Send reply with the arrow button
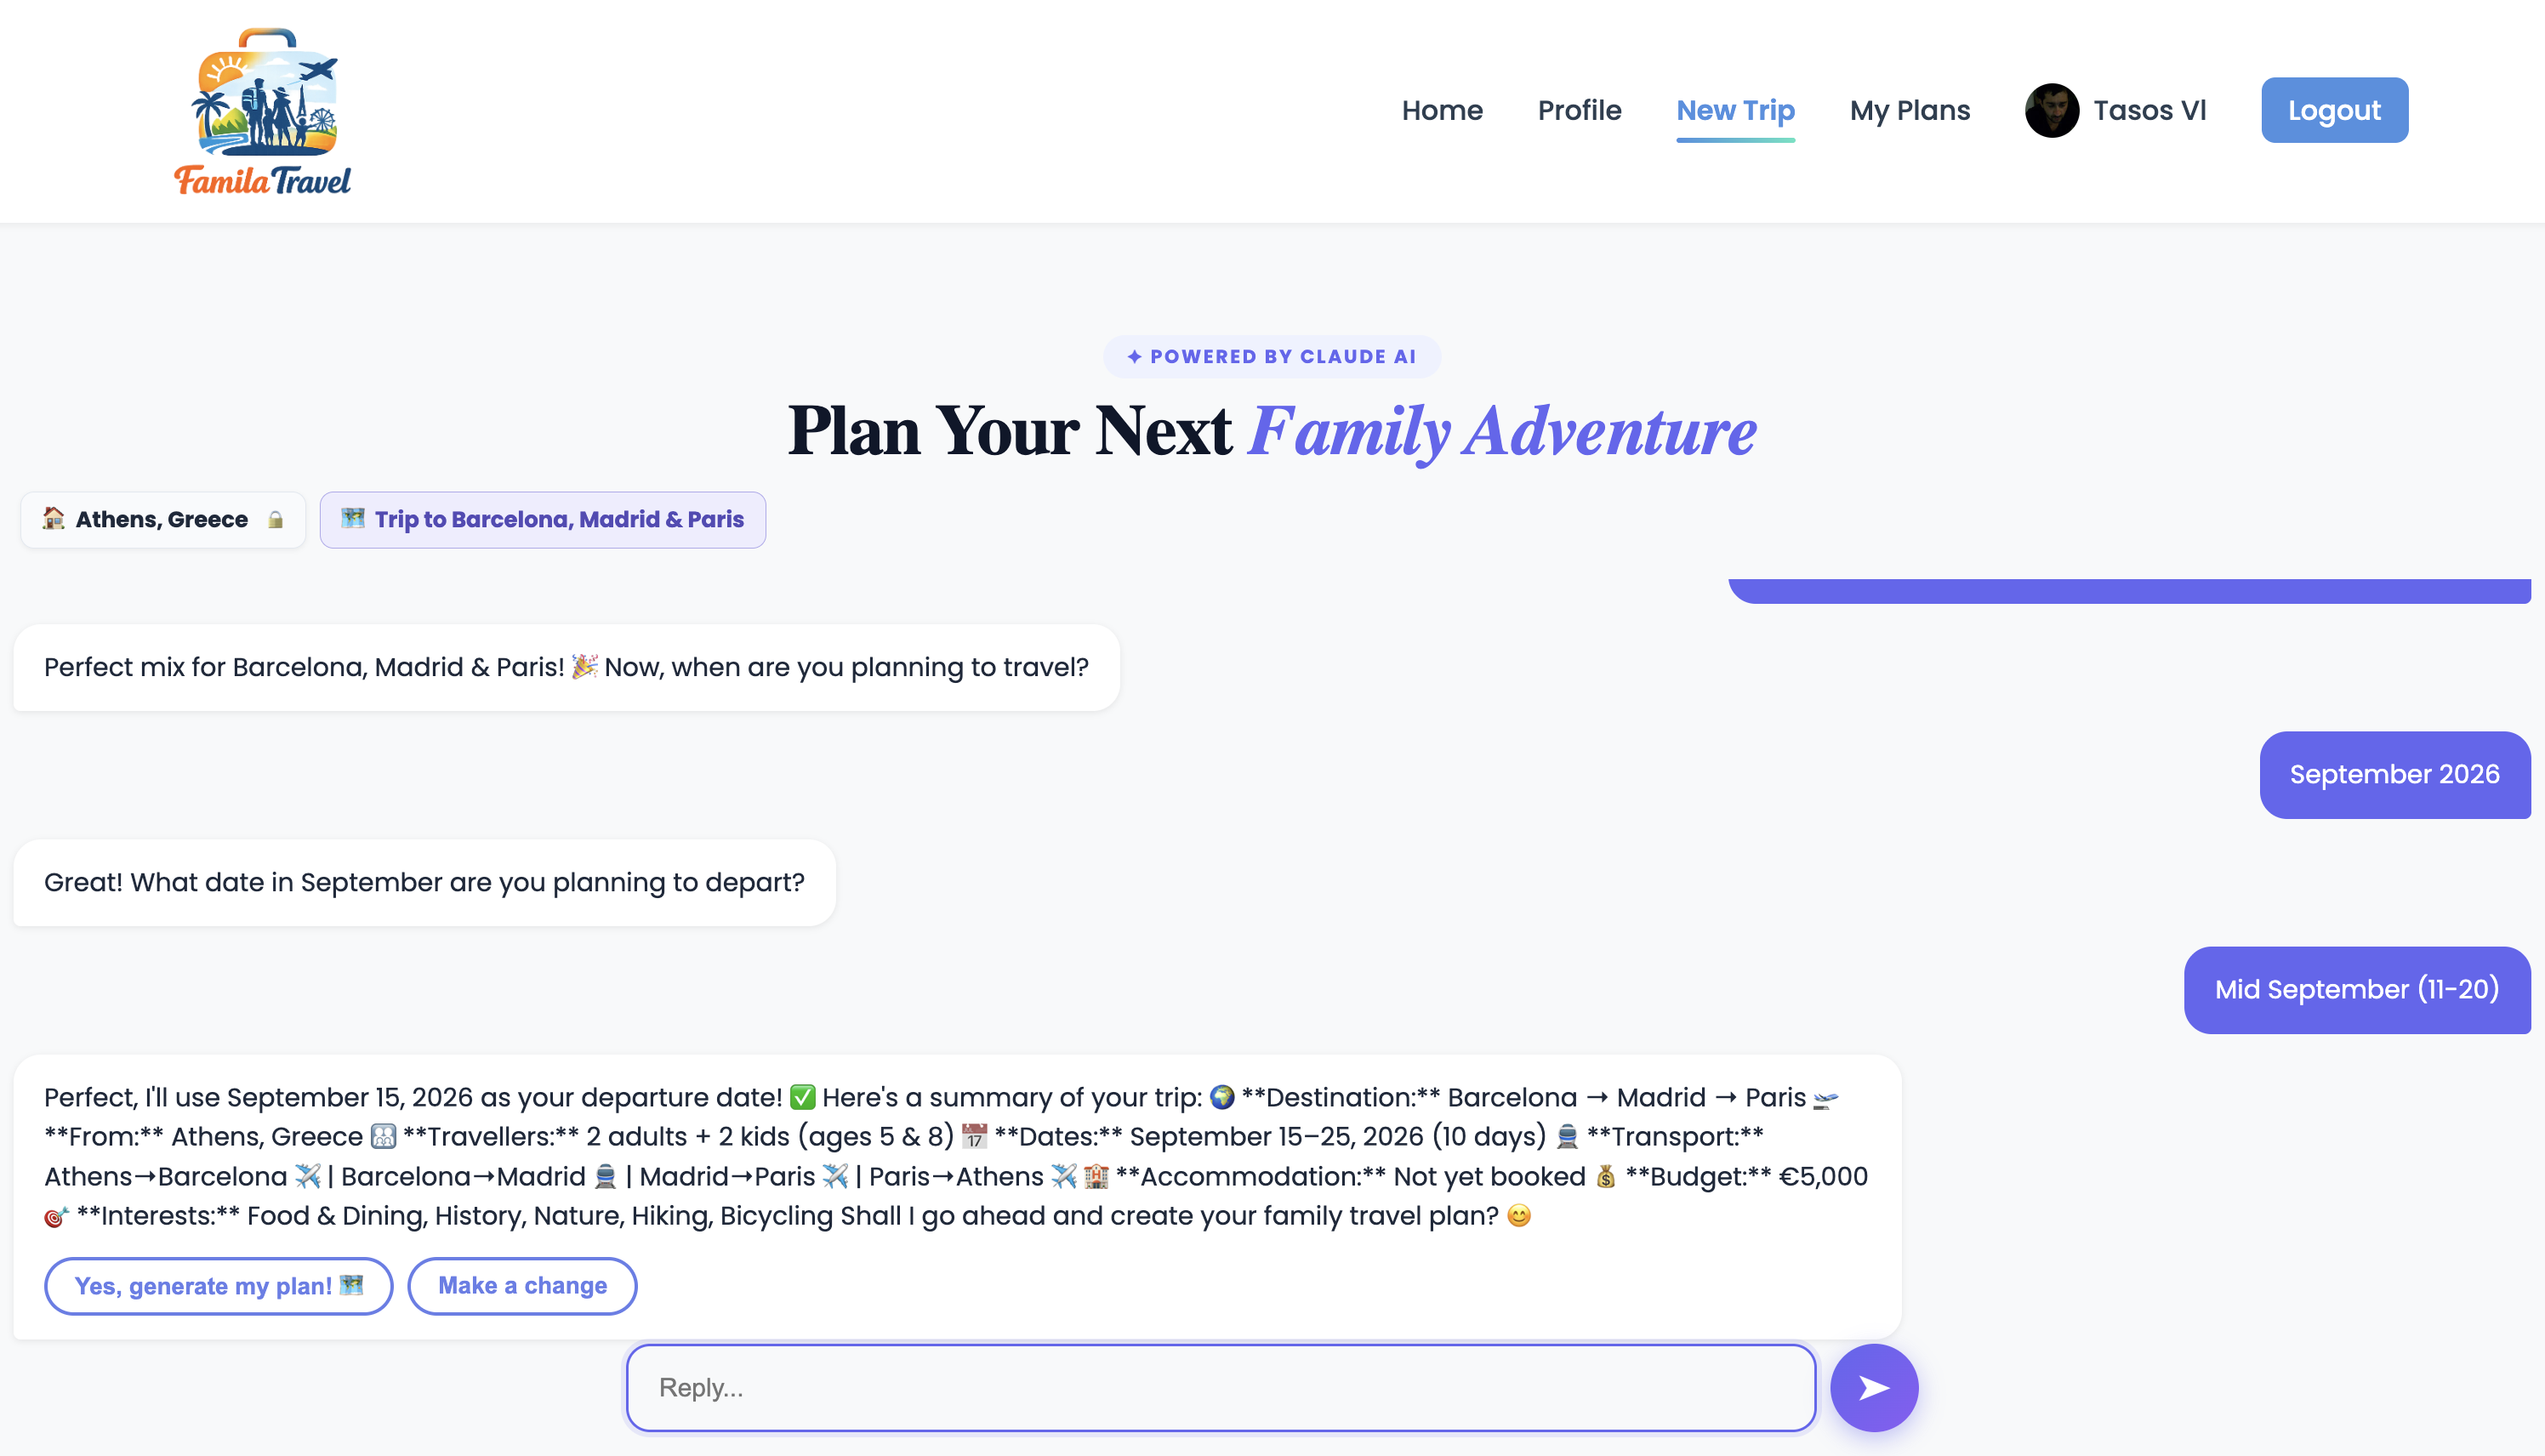 1873,1387
